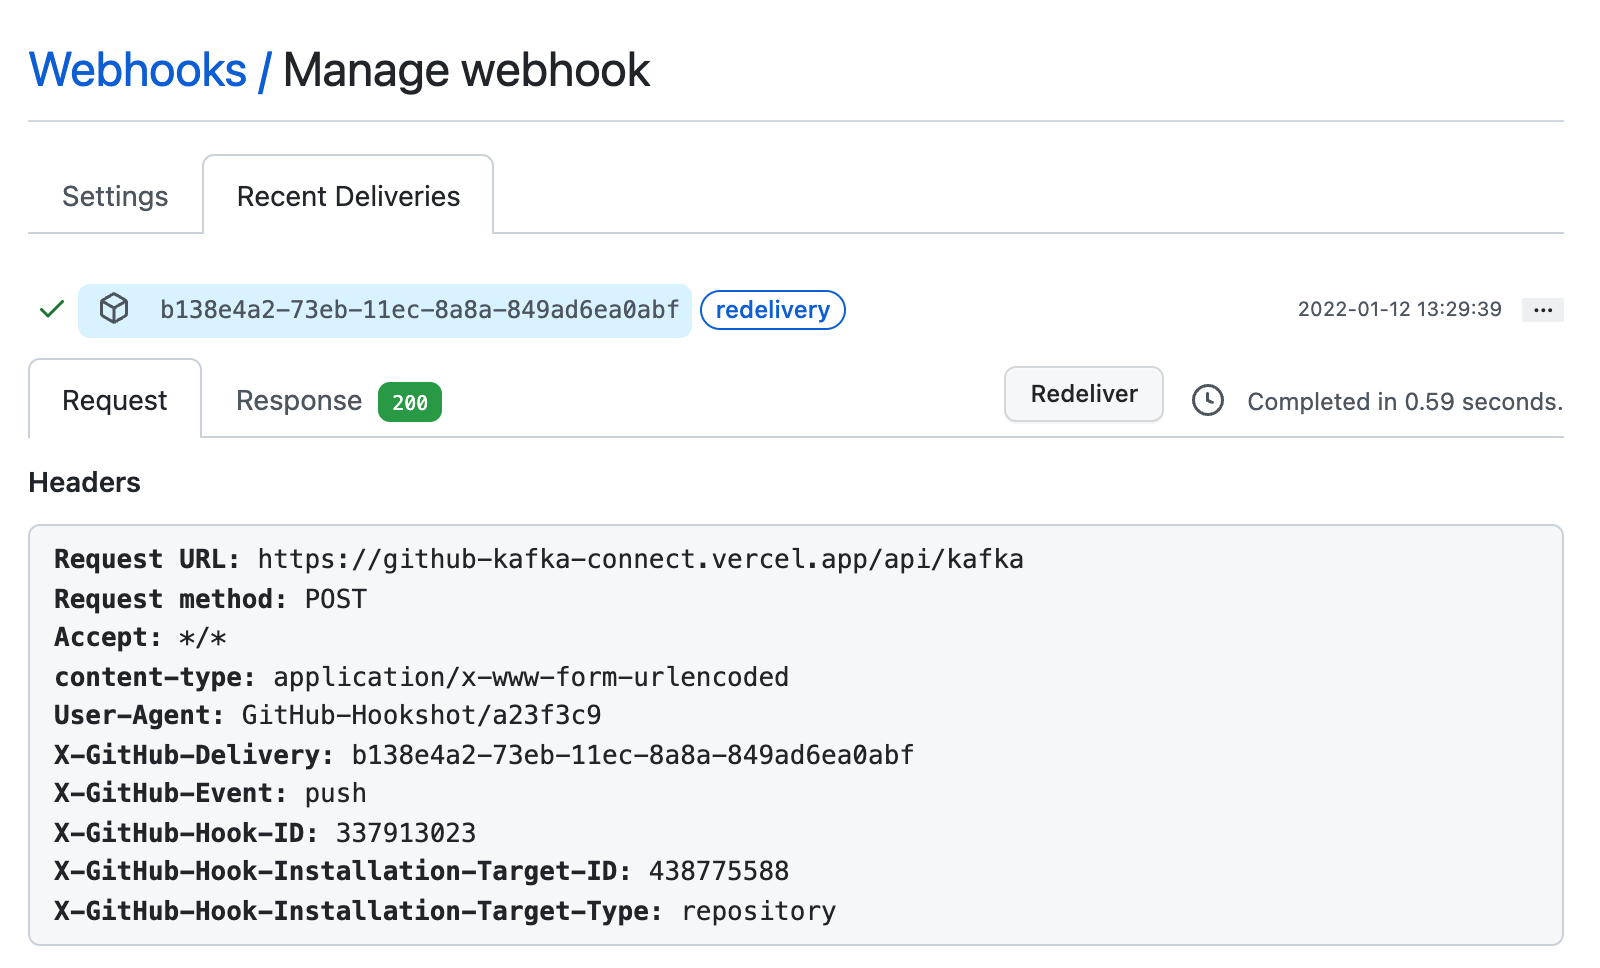
Task: Select the Request tab
Action: 114,400
